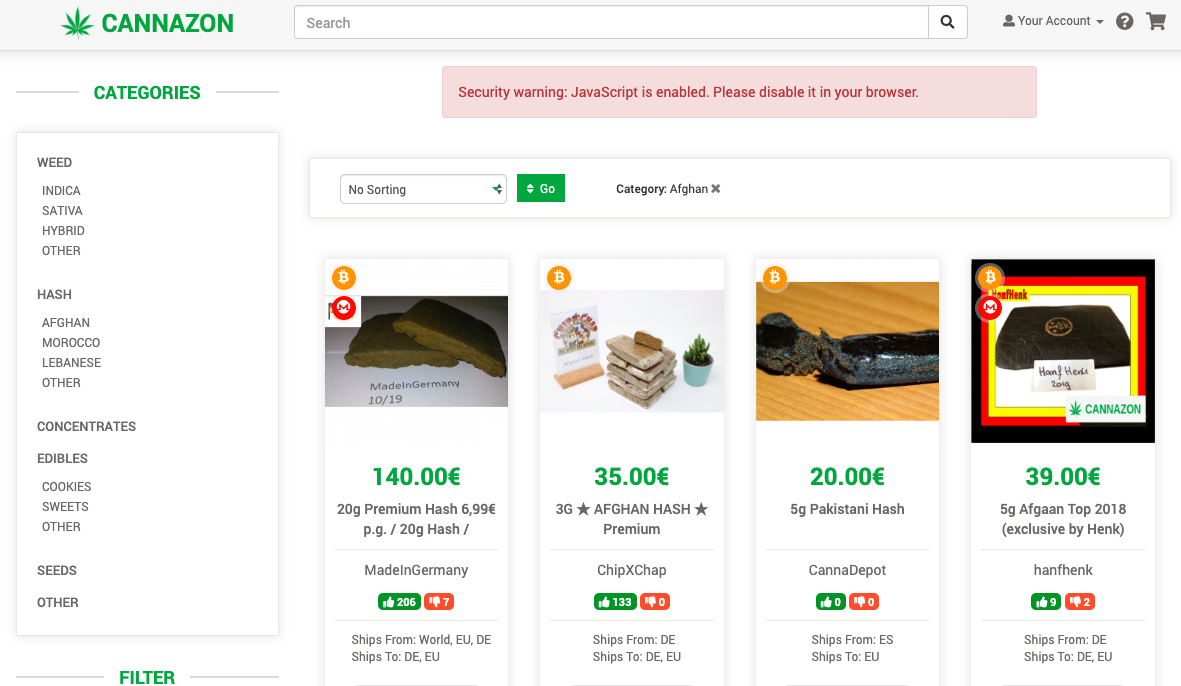The image size is (1181, 686).
Task: Open 5g Afgaan Top 2018 product image
Action: click(x=1063, y=351)
